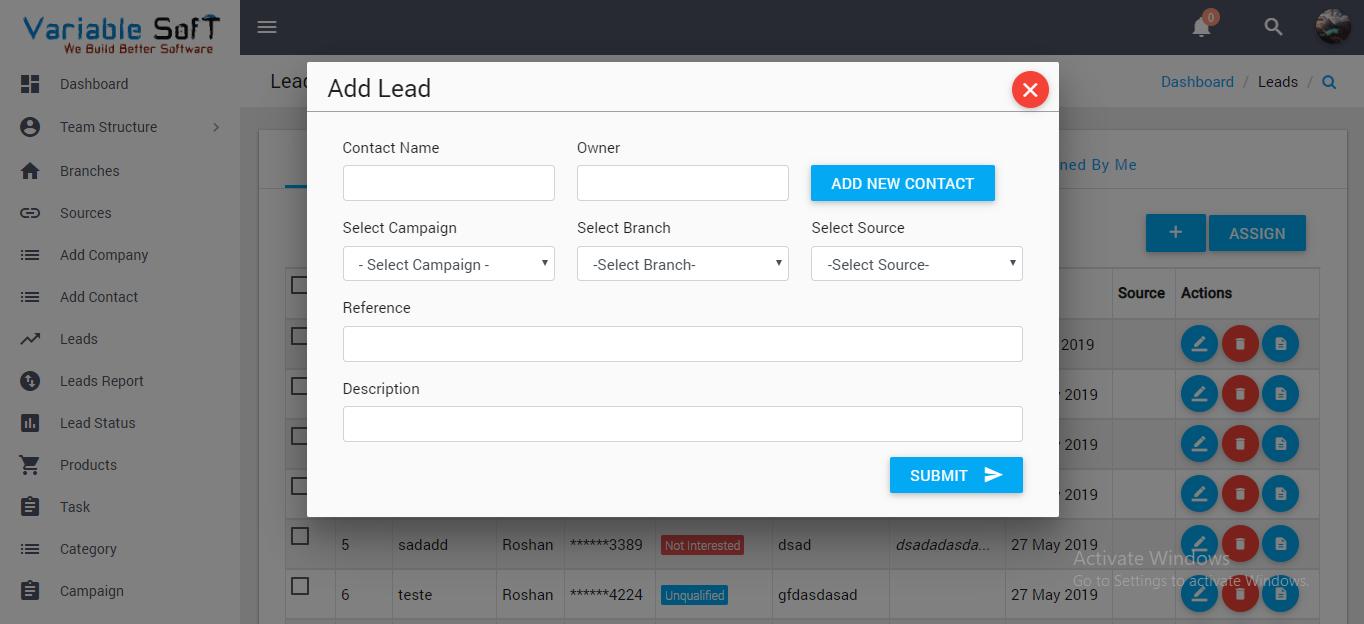Click the plus icon next to ASSIGN

tap(1175, 232)
